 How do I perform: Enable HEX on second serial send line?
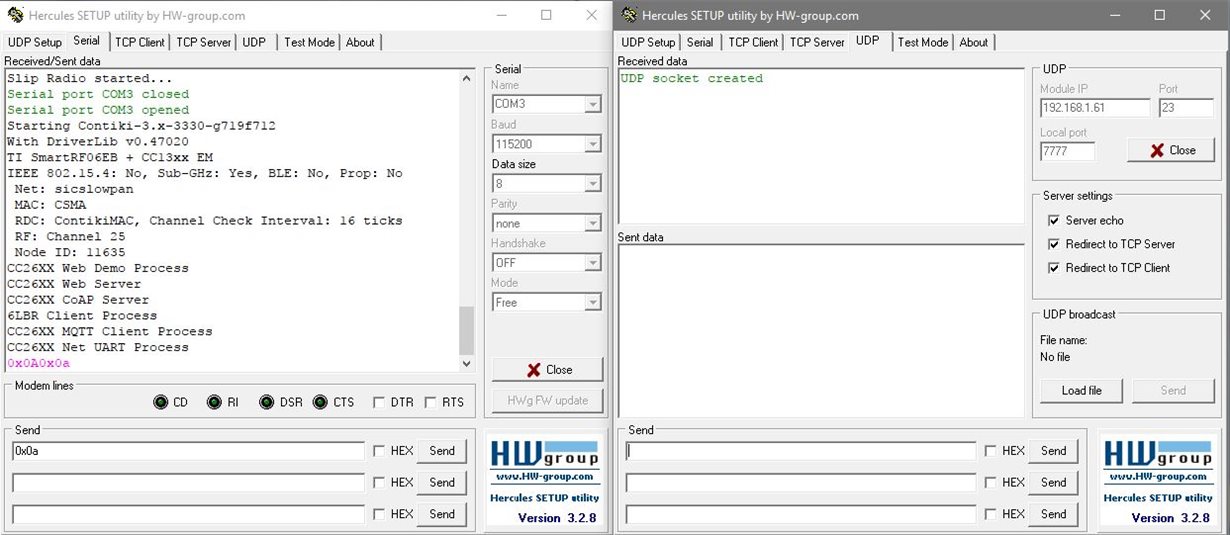point(379,482)
